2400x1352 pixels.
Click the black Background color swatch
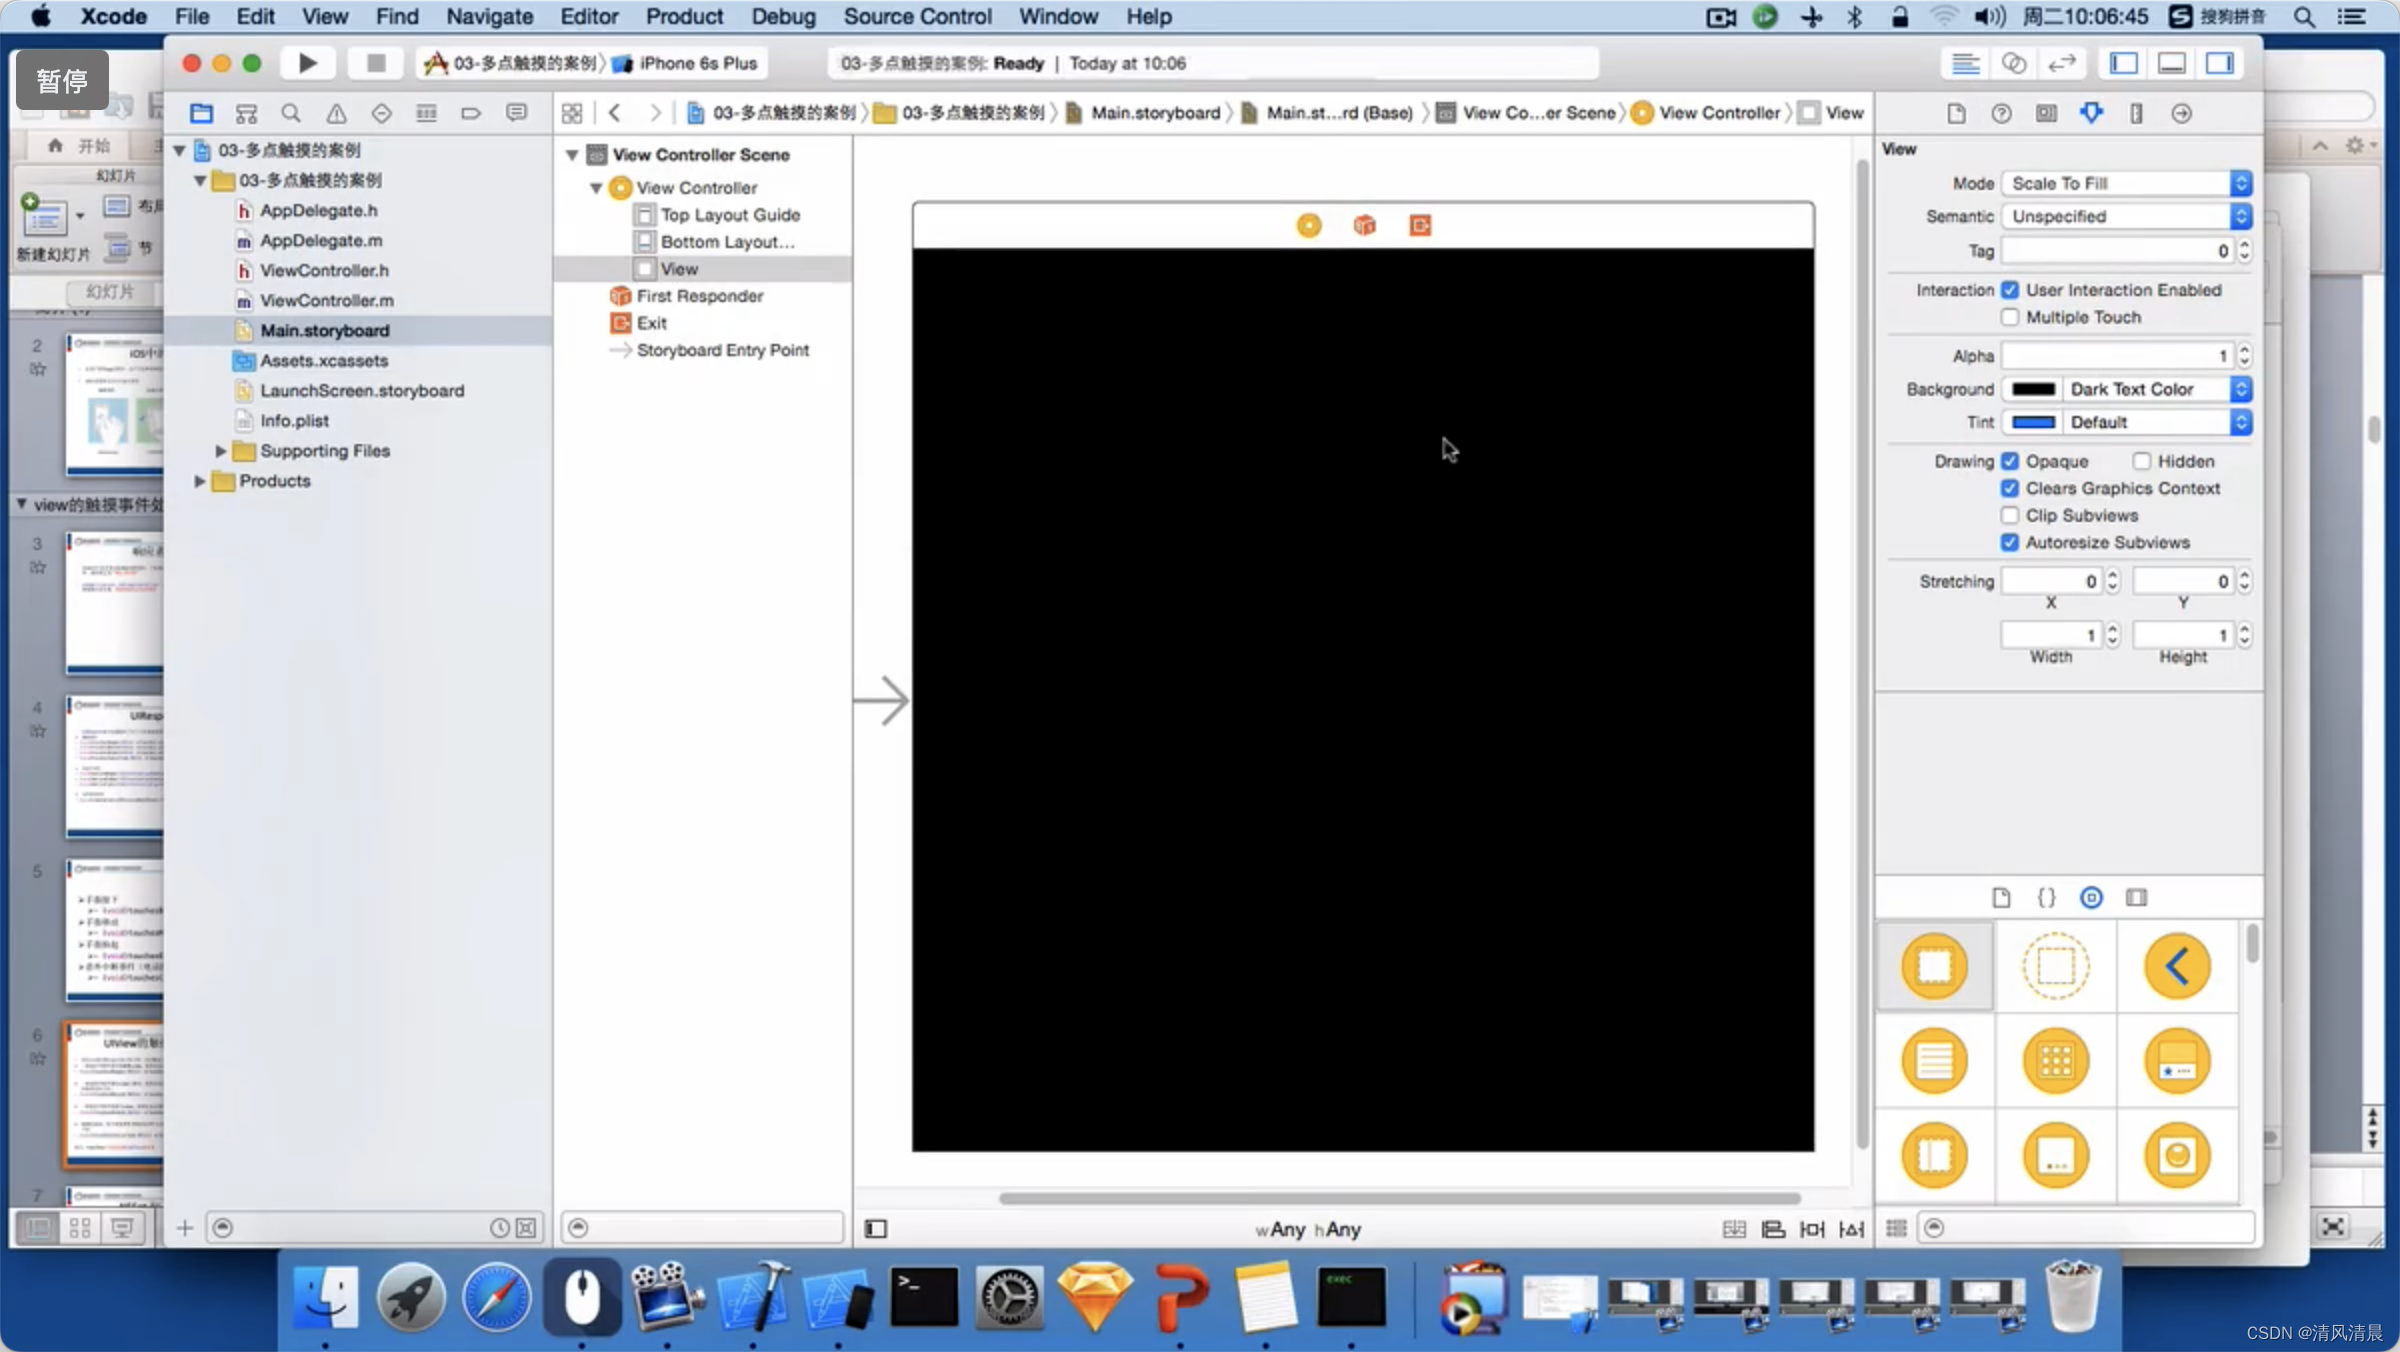pyautogui.click(x=2033, y=389)
